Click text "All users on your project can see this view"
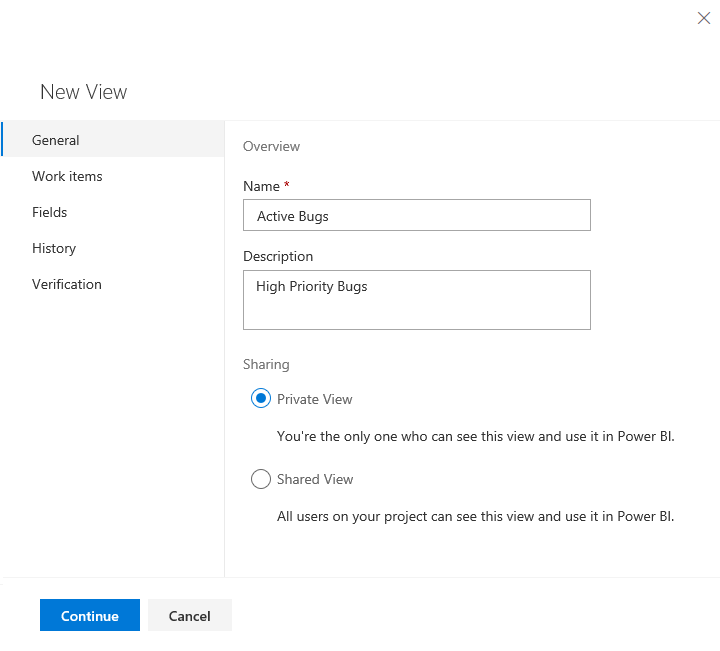 tap(405, 516)
